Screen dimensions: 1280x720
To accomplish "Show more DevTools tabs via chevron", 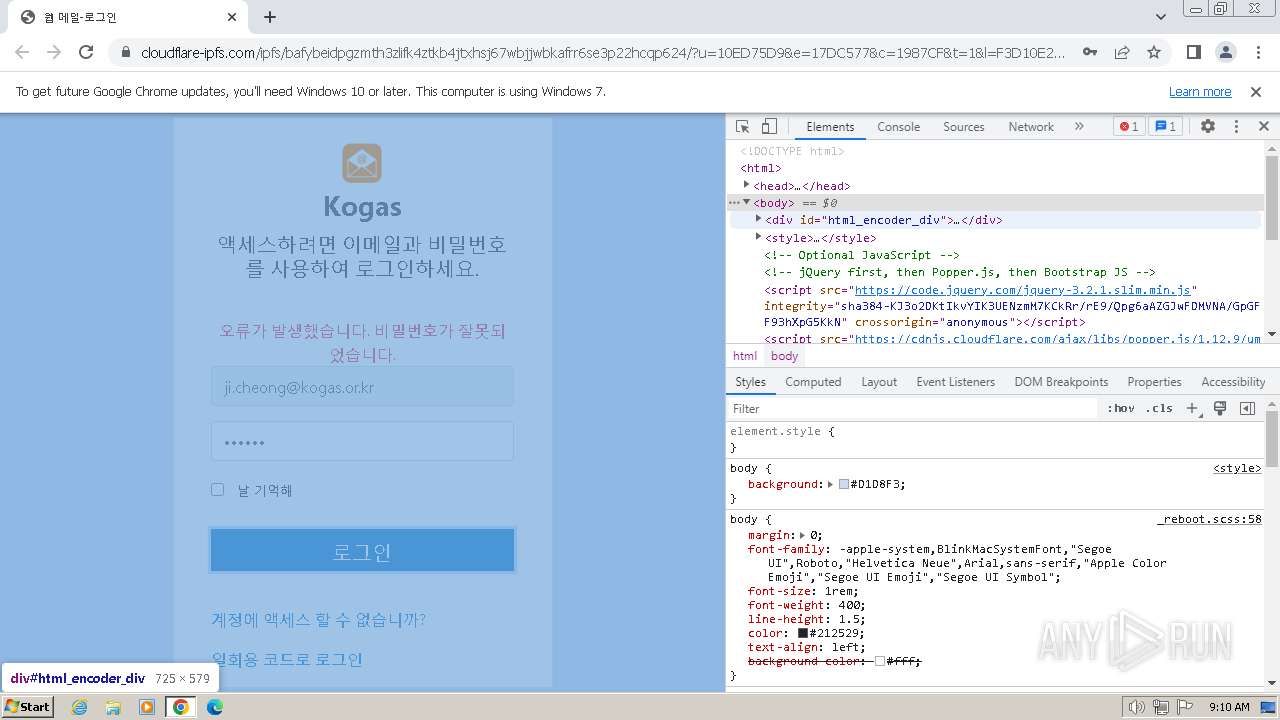I will point(1079,127).
